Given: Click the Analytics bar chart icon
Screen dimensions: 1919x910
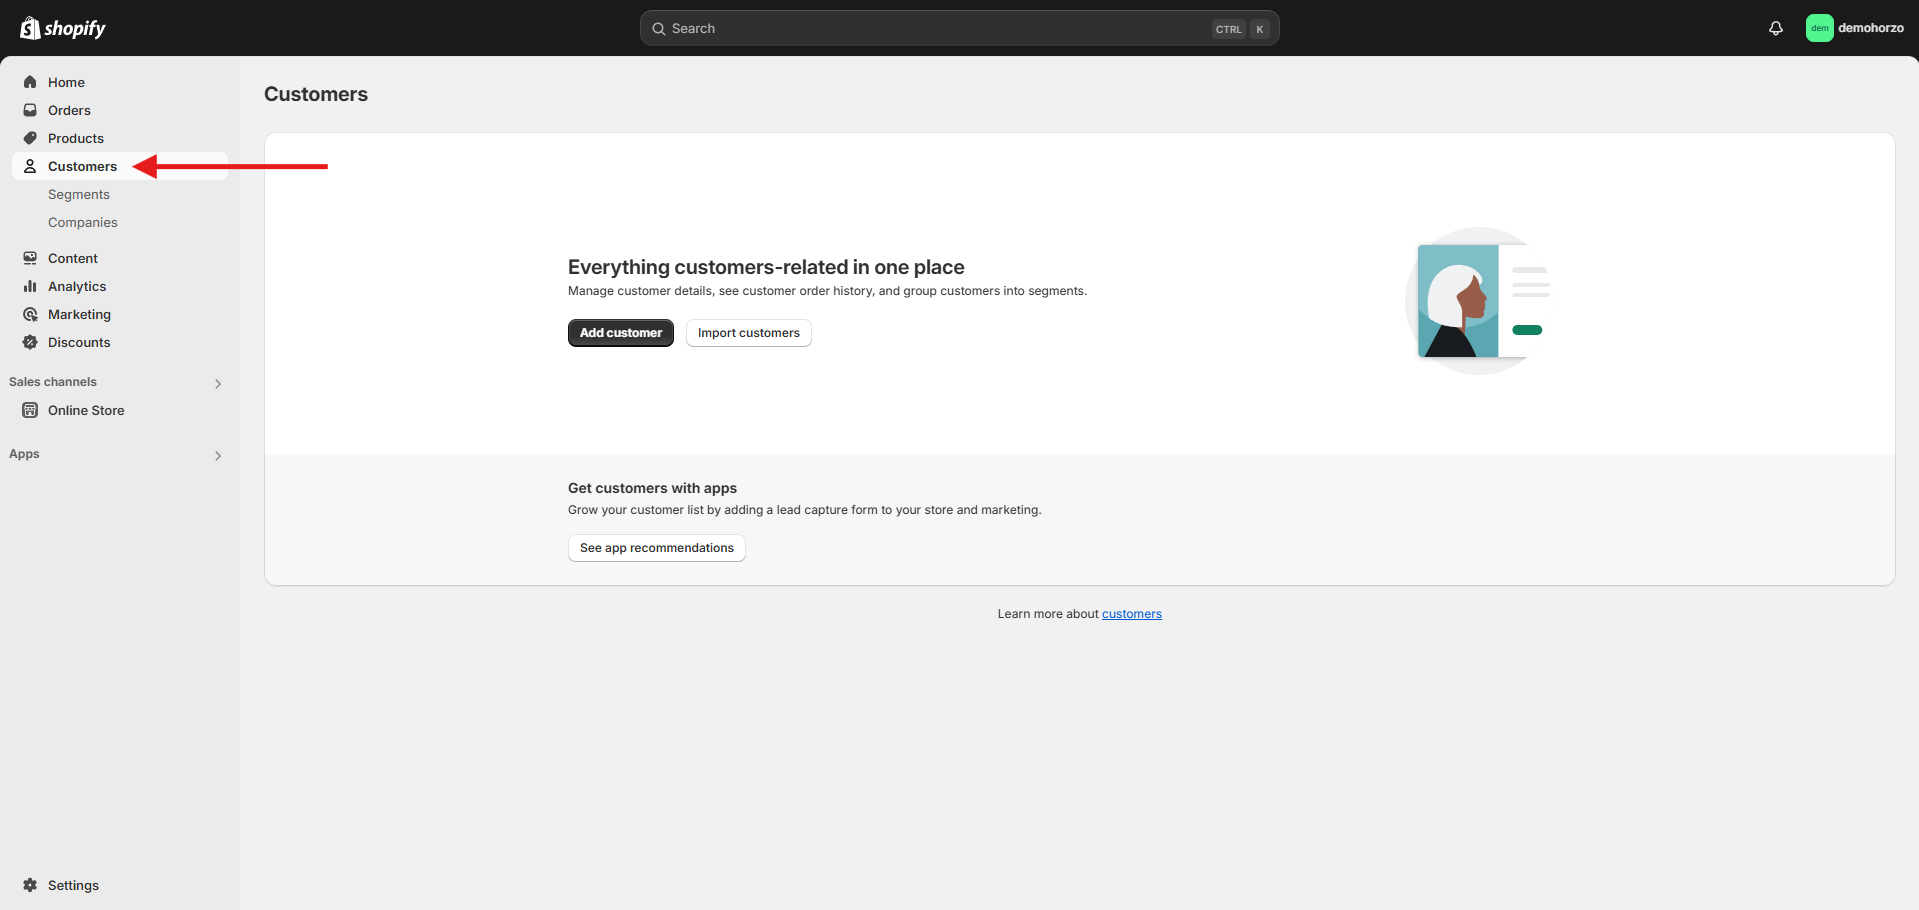Looking at the screenshot, I should [30, 286].
